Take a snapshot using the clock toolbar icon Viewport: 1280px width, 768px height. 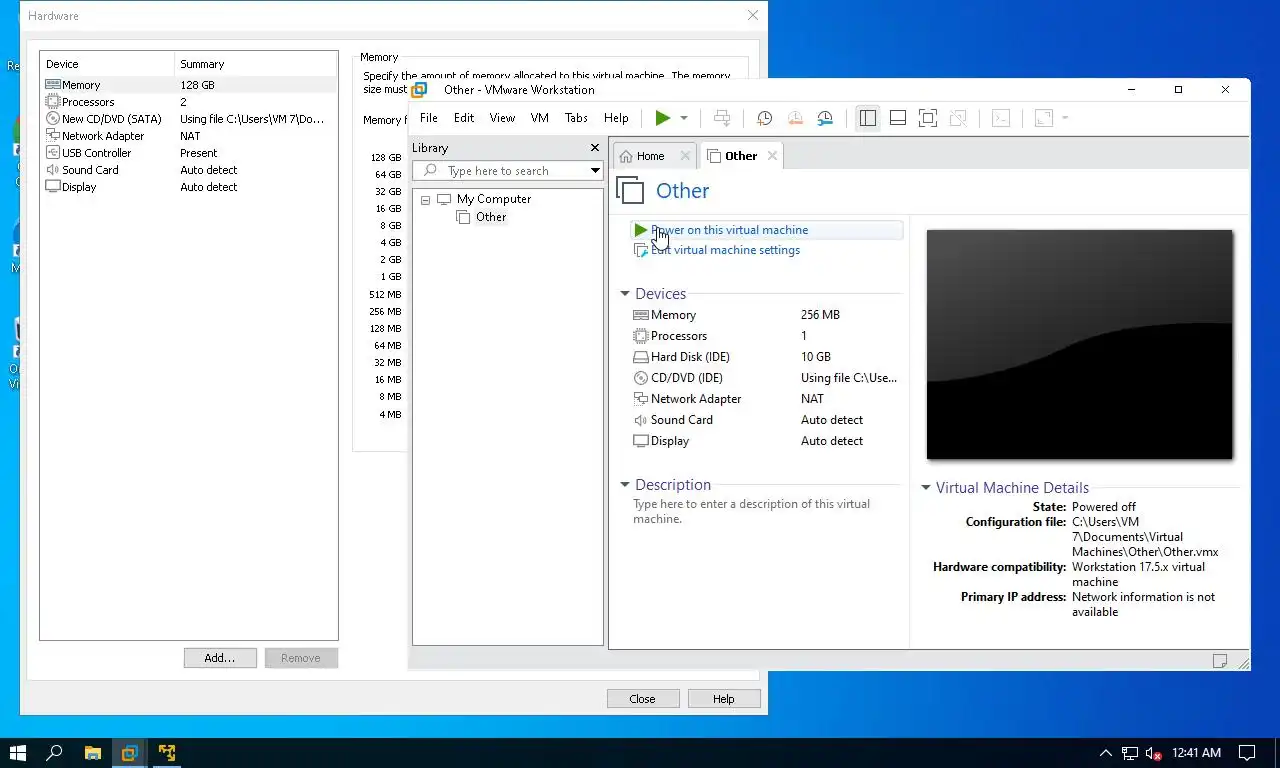coord(764,118)
